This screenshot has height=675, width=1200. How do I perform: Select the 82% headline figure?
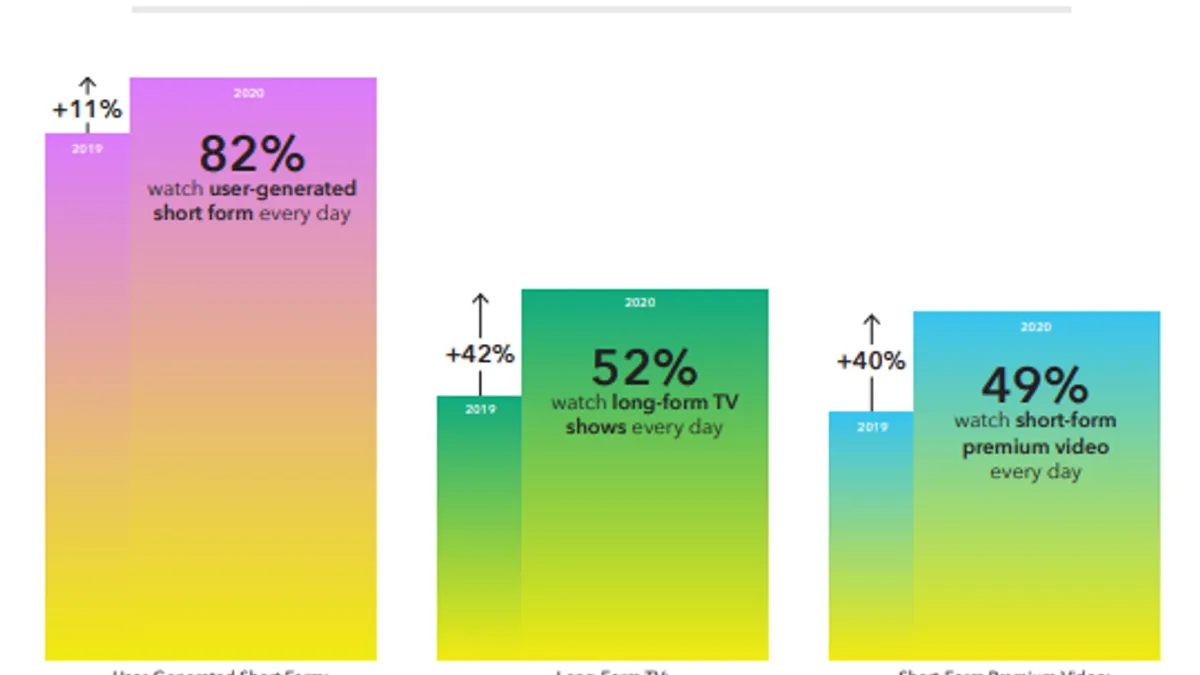point(251,153)
